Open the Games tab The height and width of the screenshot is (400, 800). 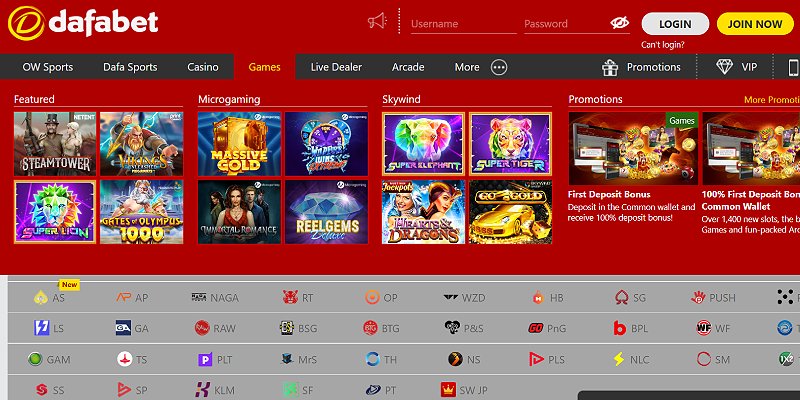pos(264,67)
